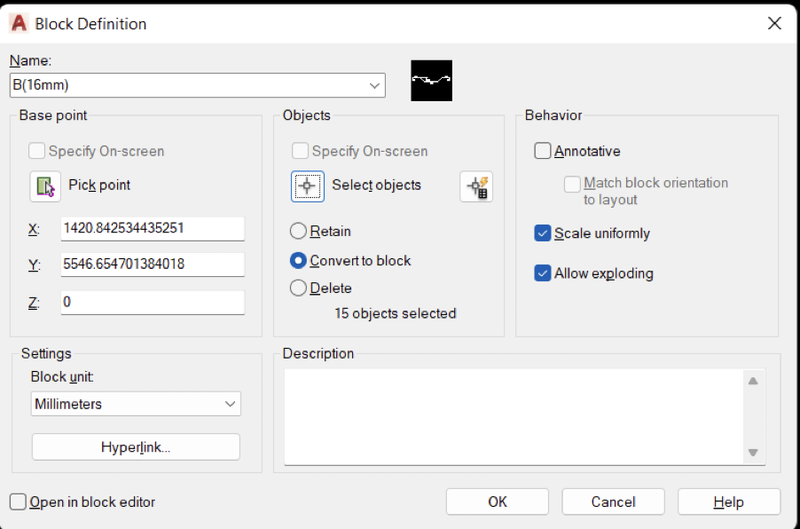The width and height of the screenshot is (800, 529).
Task: Click into the X coordinate field
Action: (x=153, y=228)
